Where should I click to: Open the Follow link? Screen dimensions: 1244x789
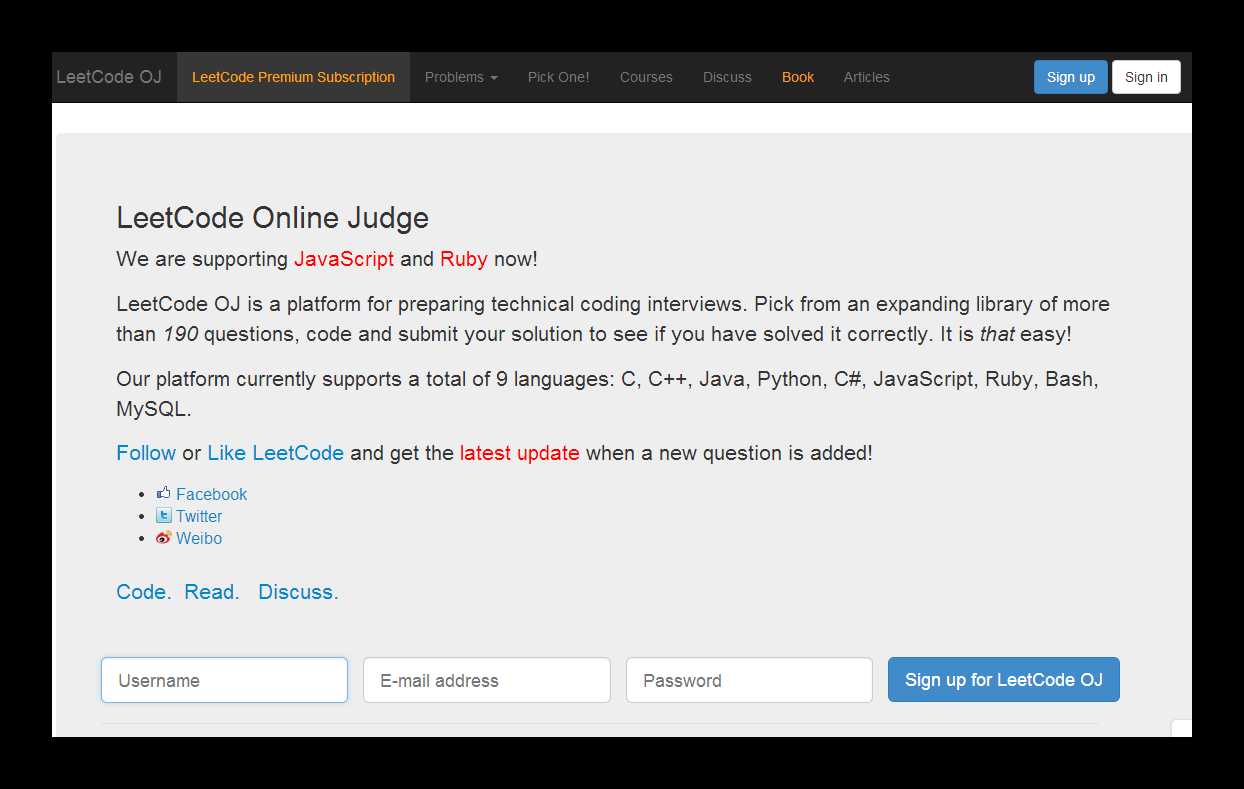coord(146,453)
